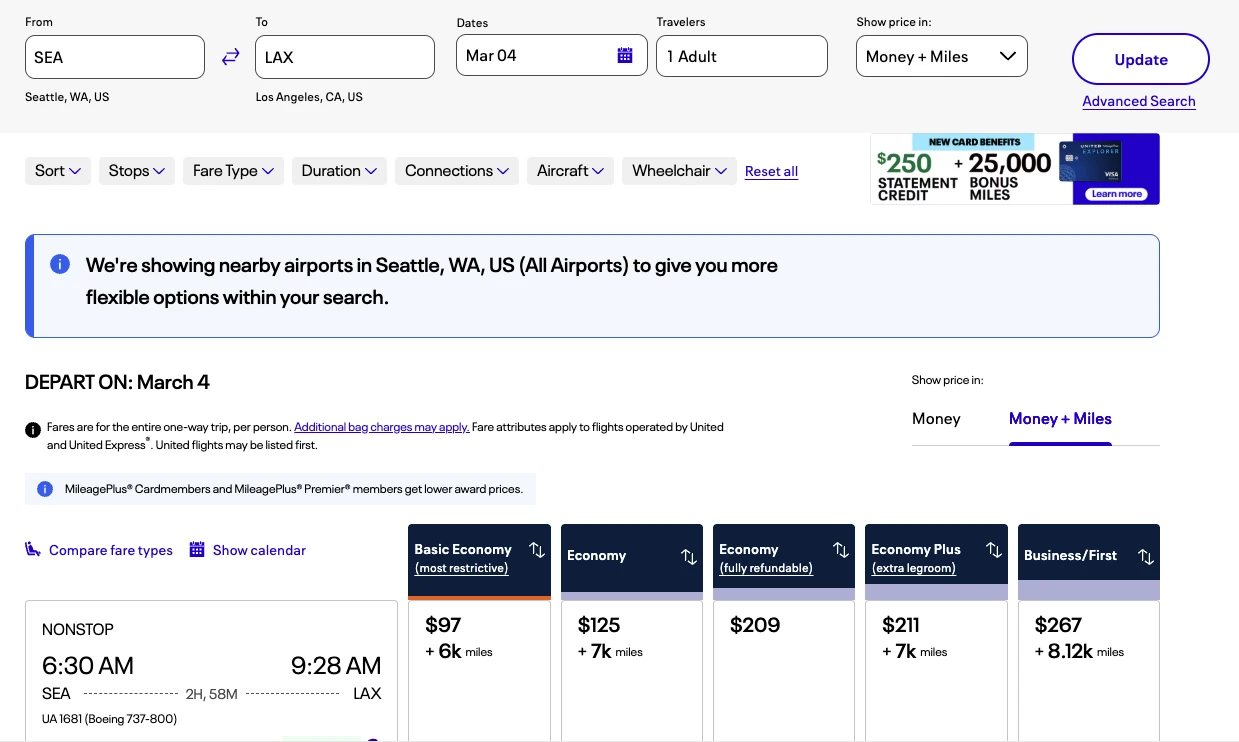Click the United Explorer card ad banner
1239x742 pixels.
point(1015,169)
